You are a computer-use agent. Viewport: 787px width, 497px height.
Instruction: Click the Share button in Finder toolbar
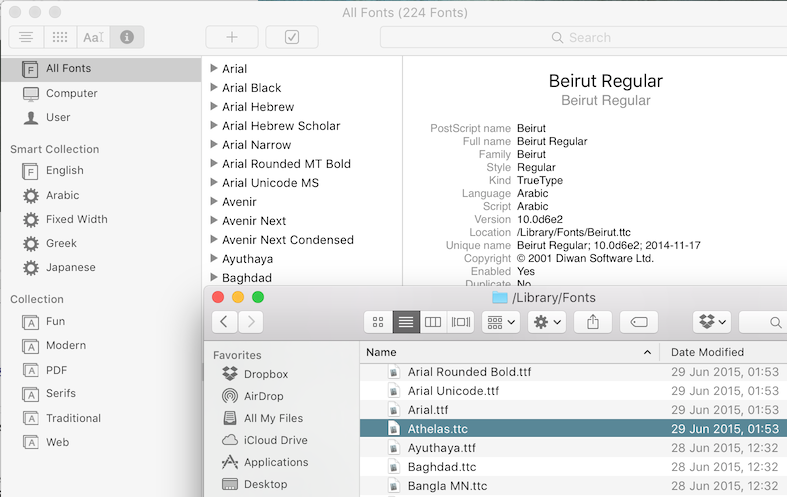(x=592, y=322)
